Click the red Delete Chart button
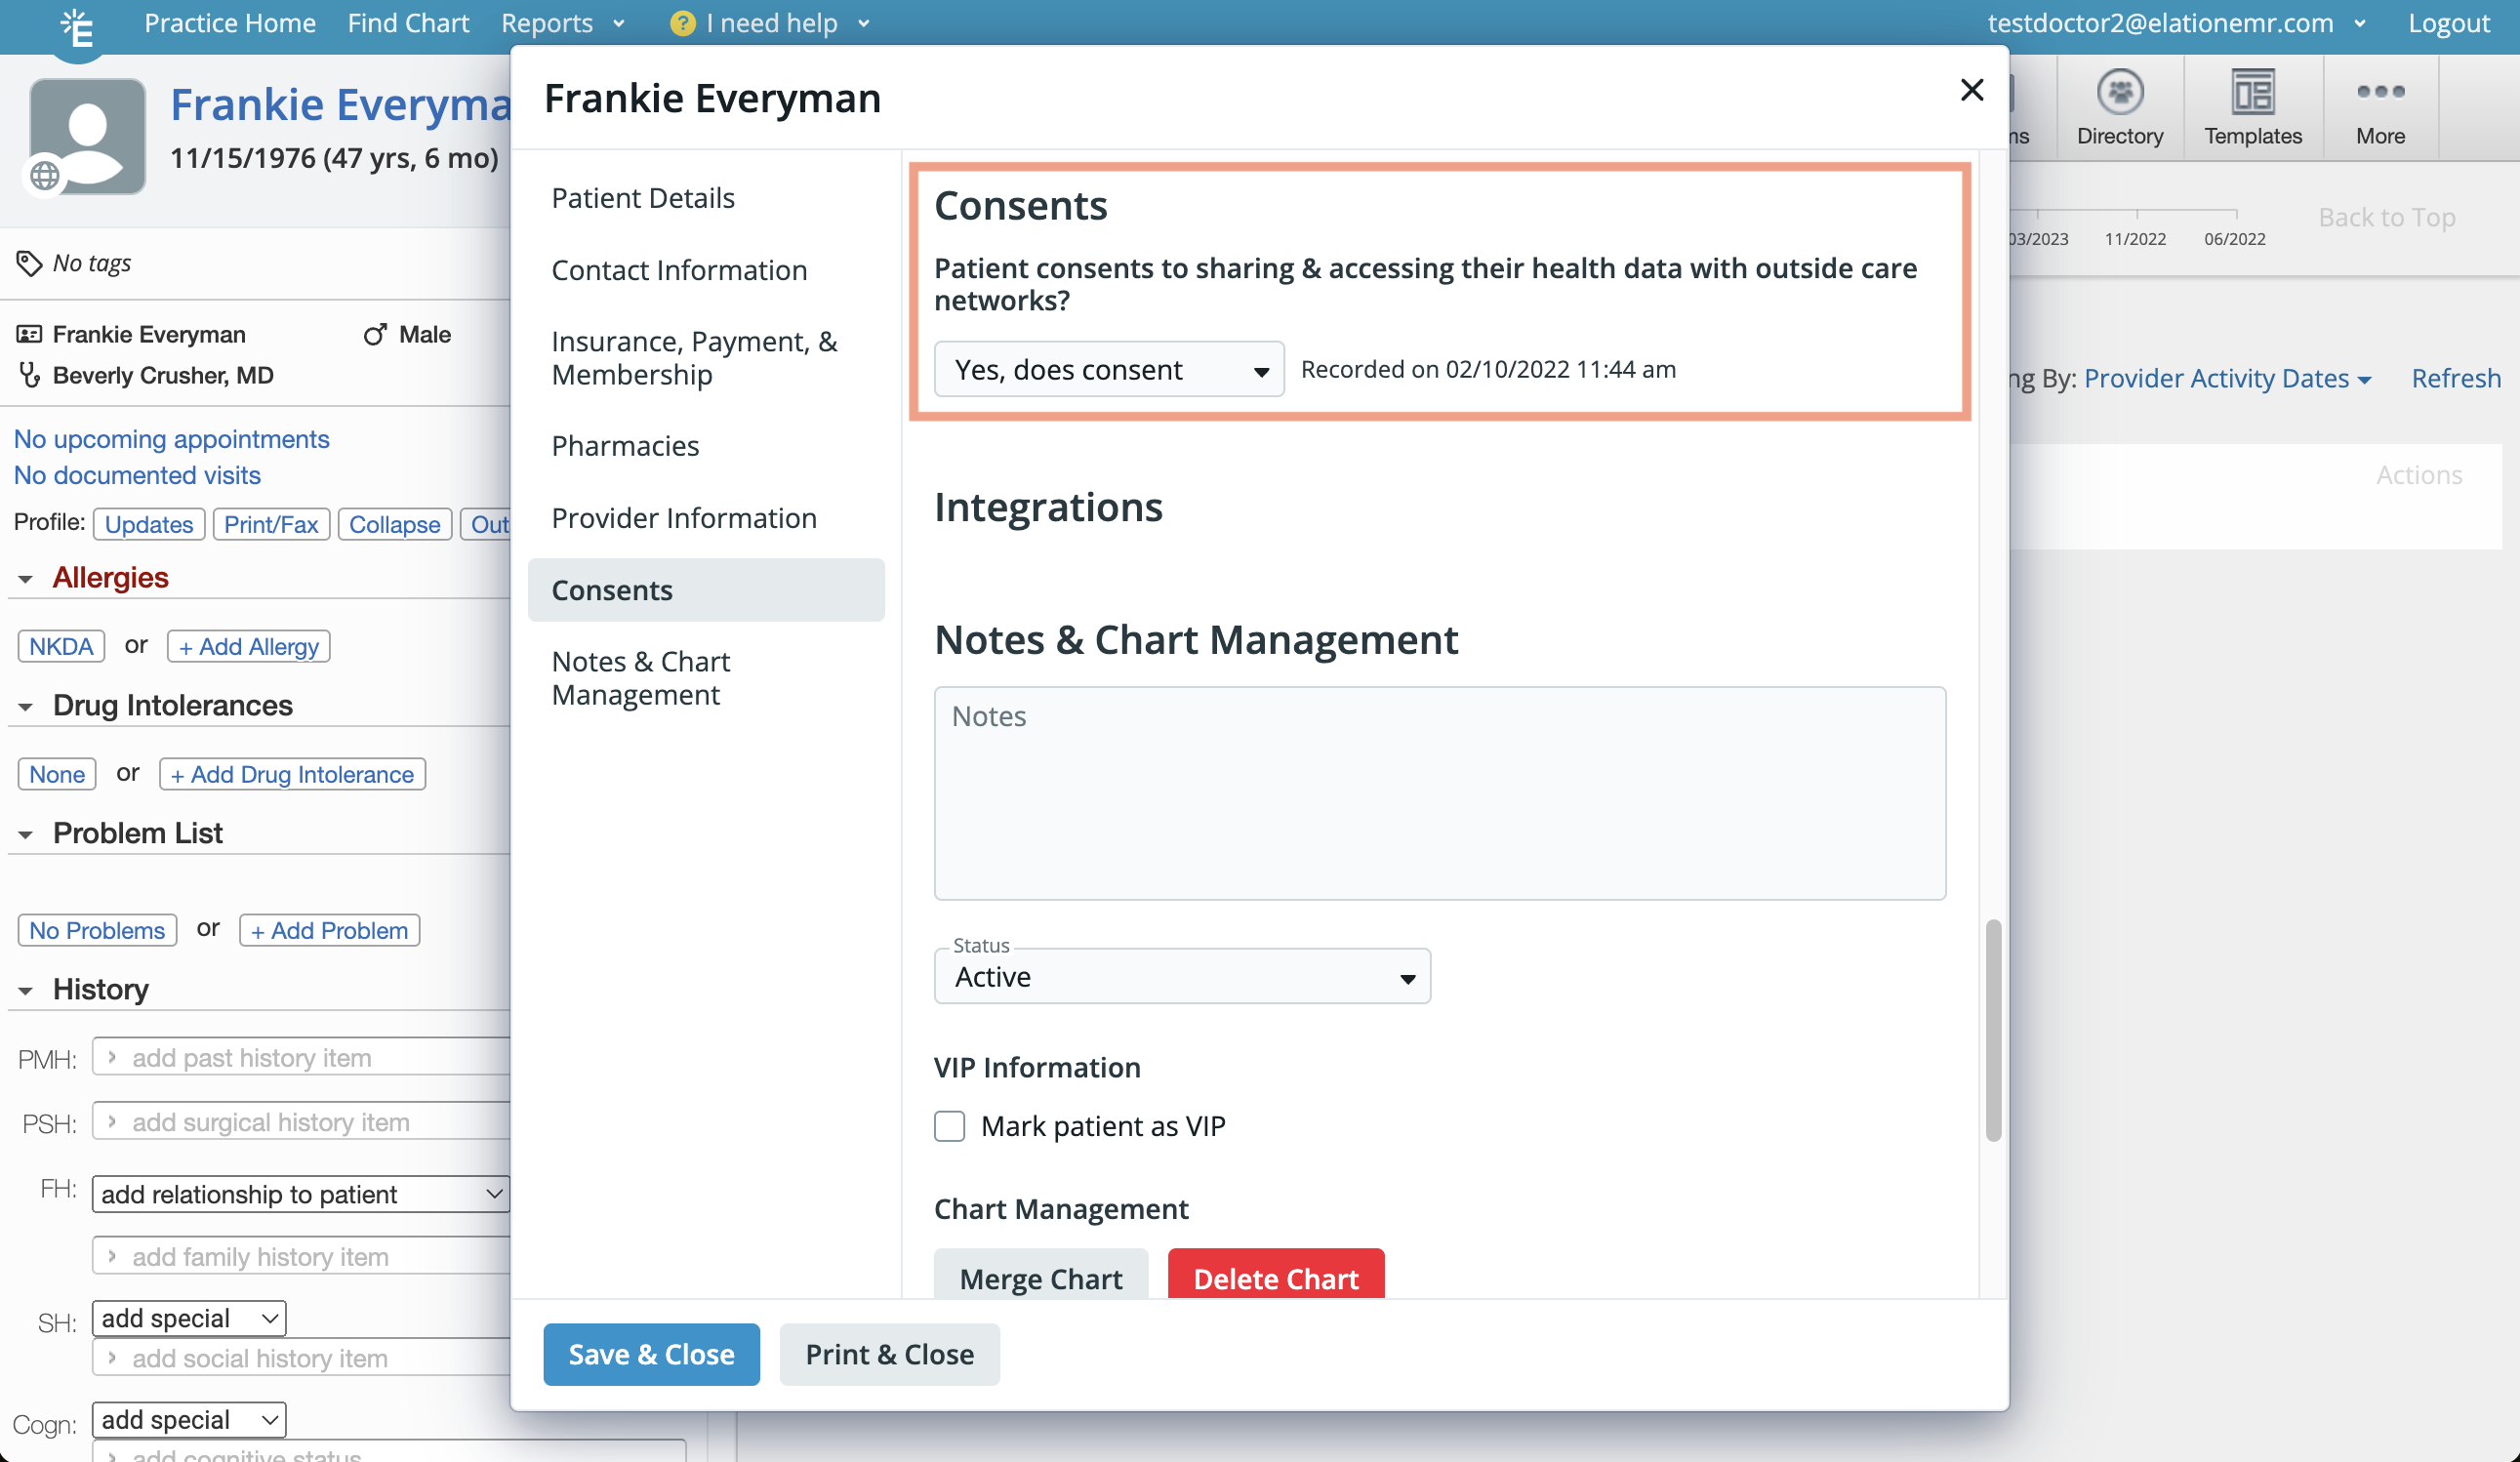 pos(1275,1277)
